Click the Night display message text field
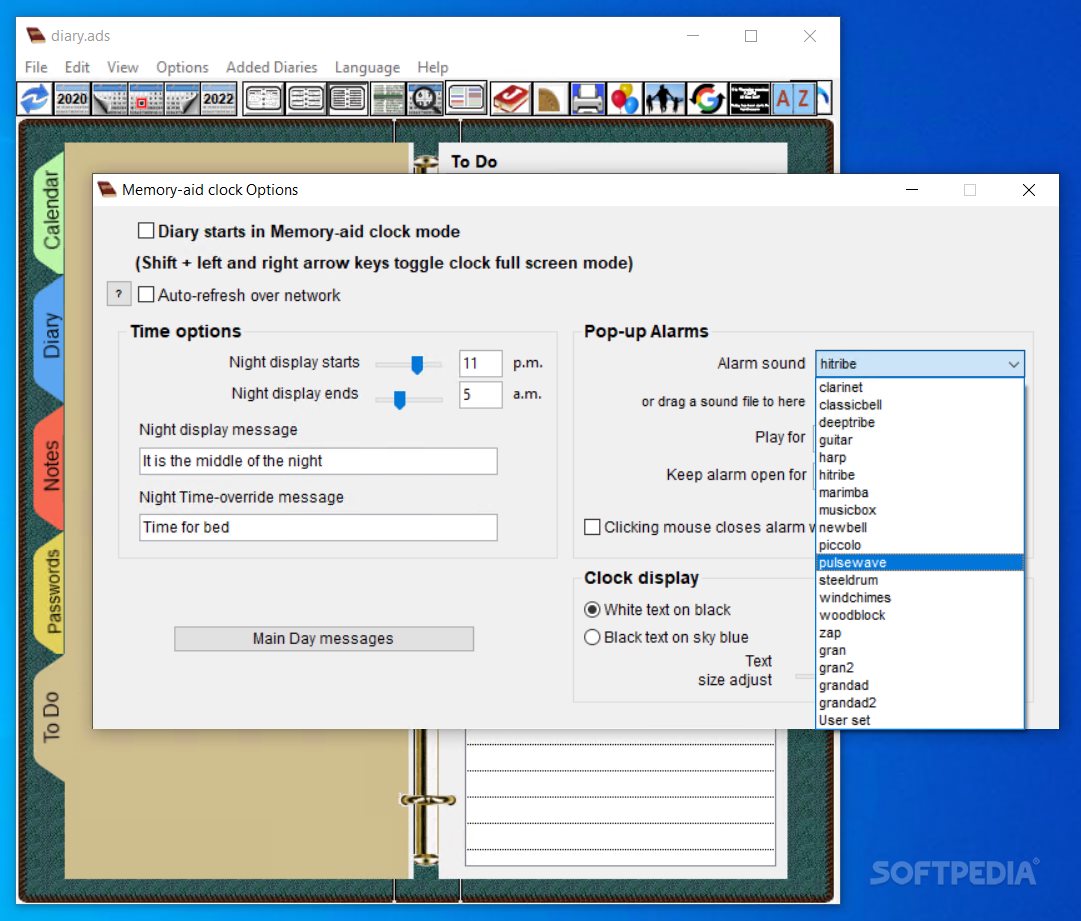 318,460
